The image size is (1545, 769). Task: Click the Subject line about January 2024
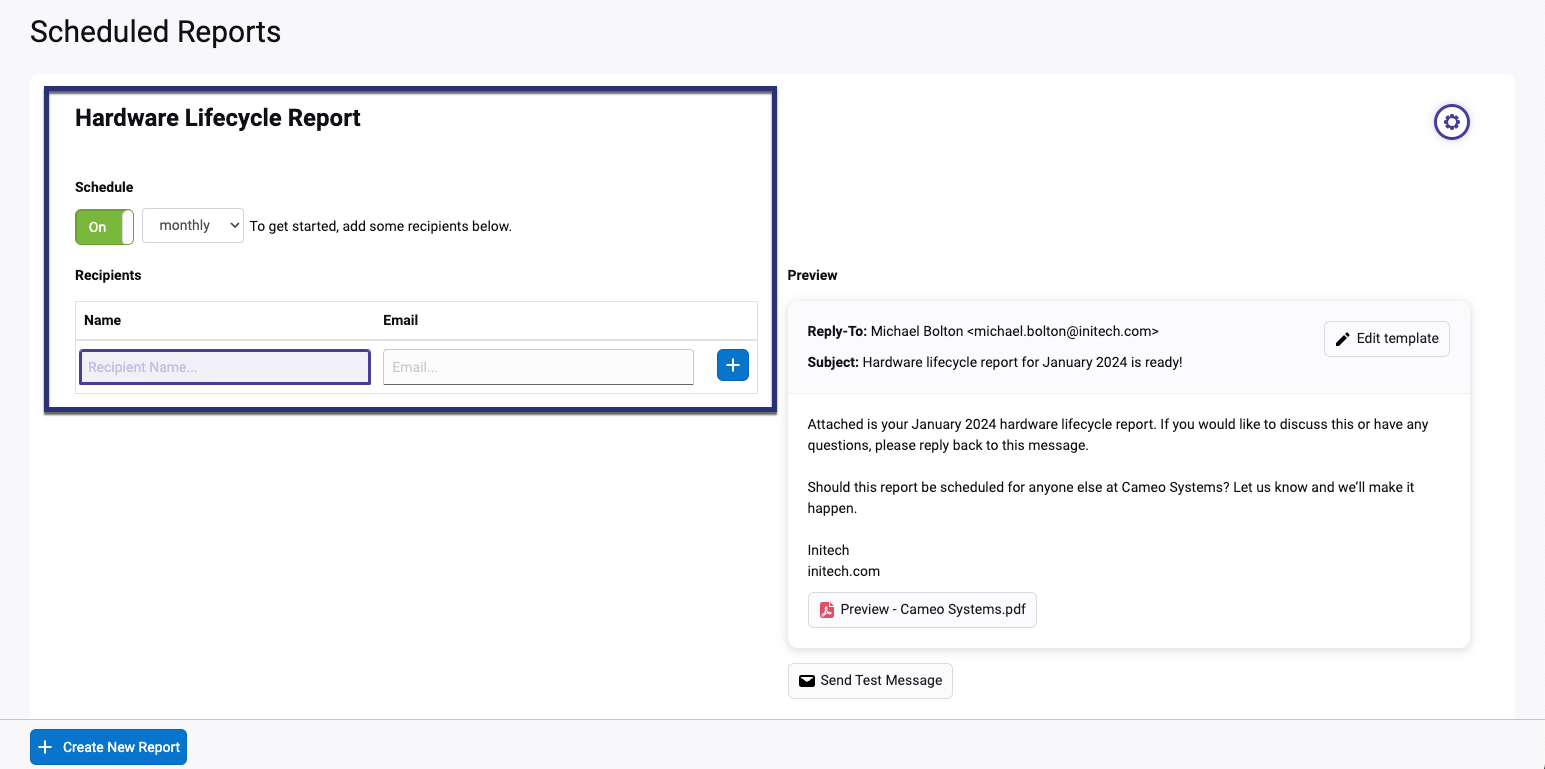pos(995,362)
